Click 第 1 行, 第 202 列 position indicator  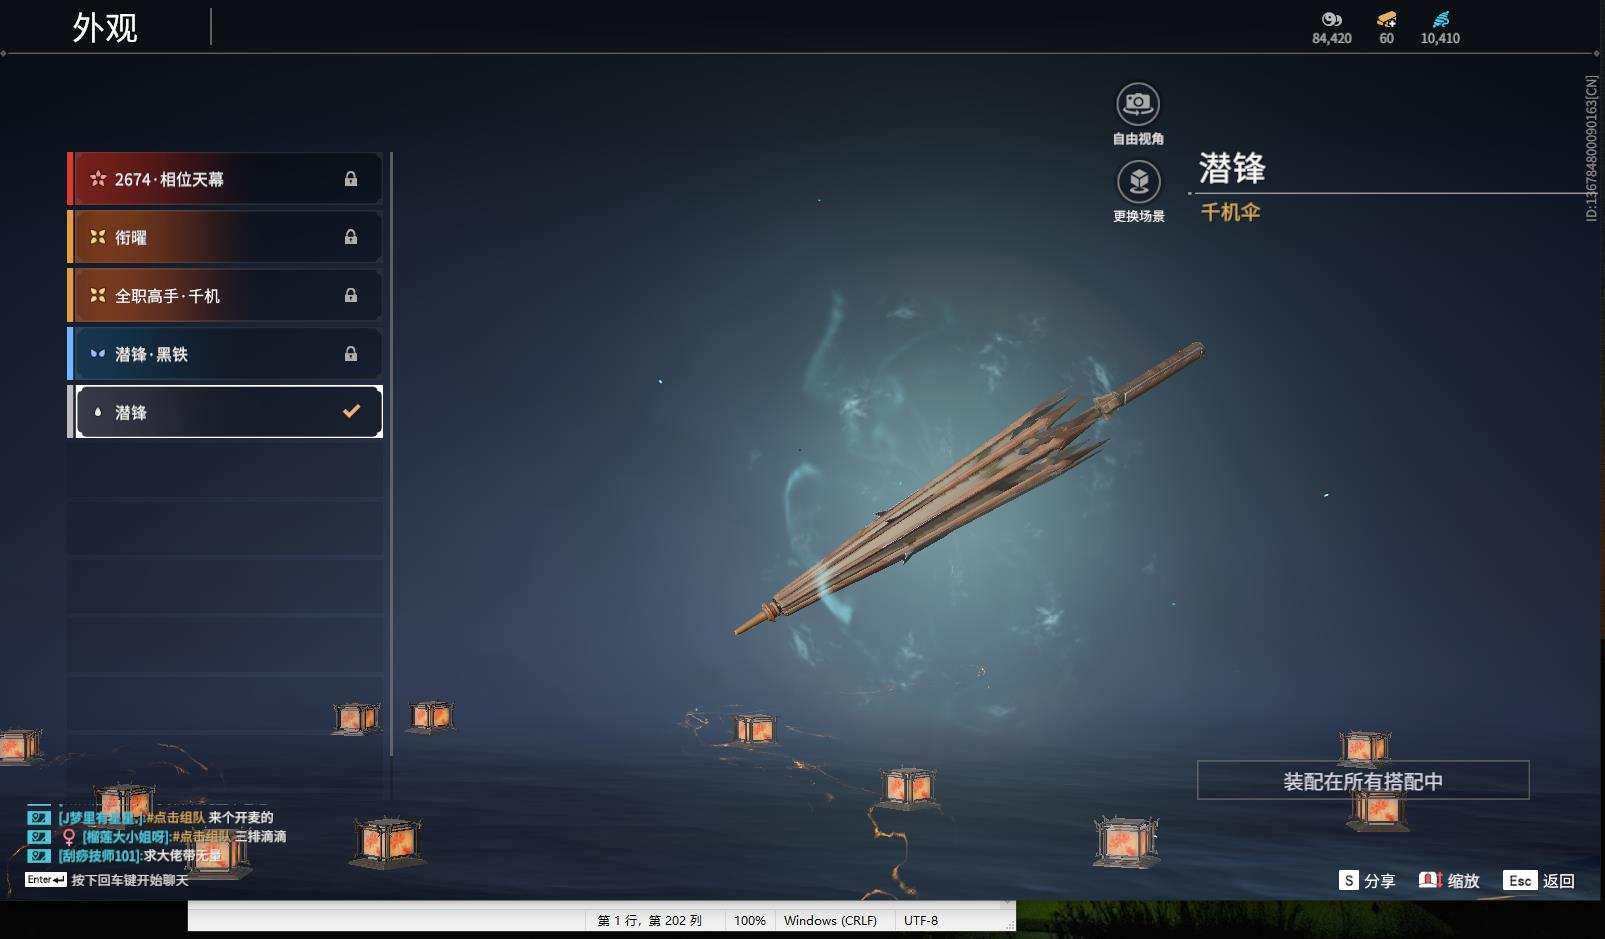650,921
